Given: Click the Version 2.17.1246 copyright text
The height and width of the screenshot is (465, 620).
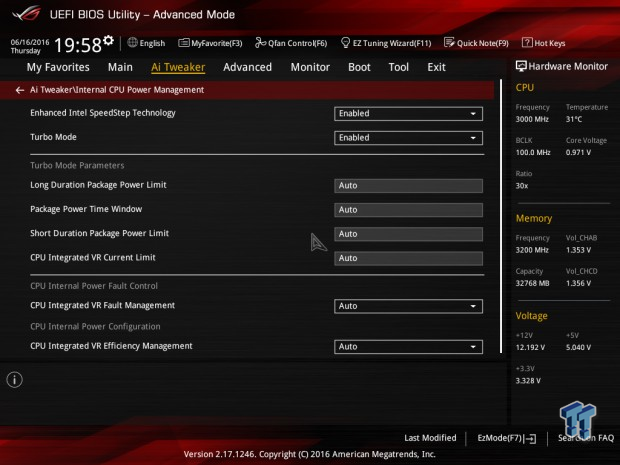Looking at the screenshot, I should coord(310,454).
